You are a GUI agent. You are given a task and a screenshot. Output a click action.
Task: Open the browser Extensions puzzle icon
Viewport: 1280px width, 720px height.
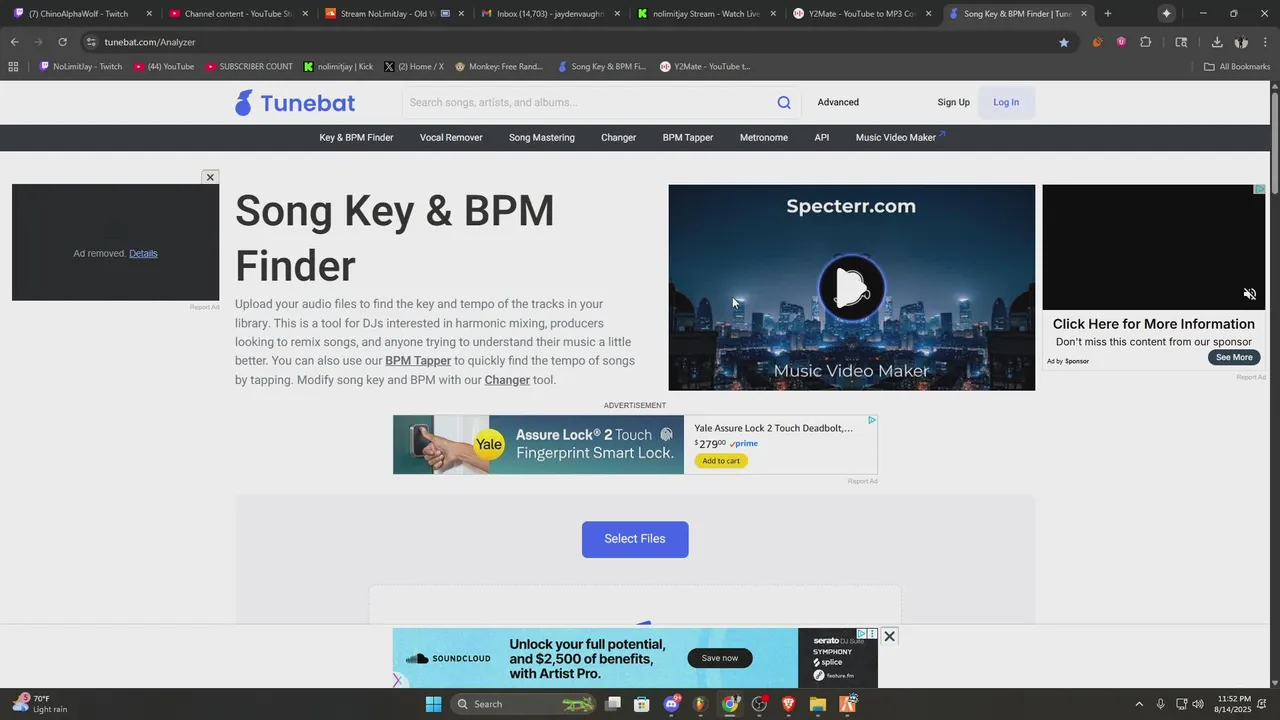[1146, 42]
